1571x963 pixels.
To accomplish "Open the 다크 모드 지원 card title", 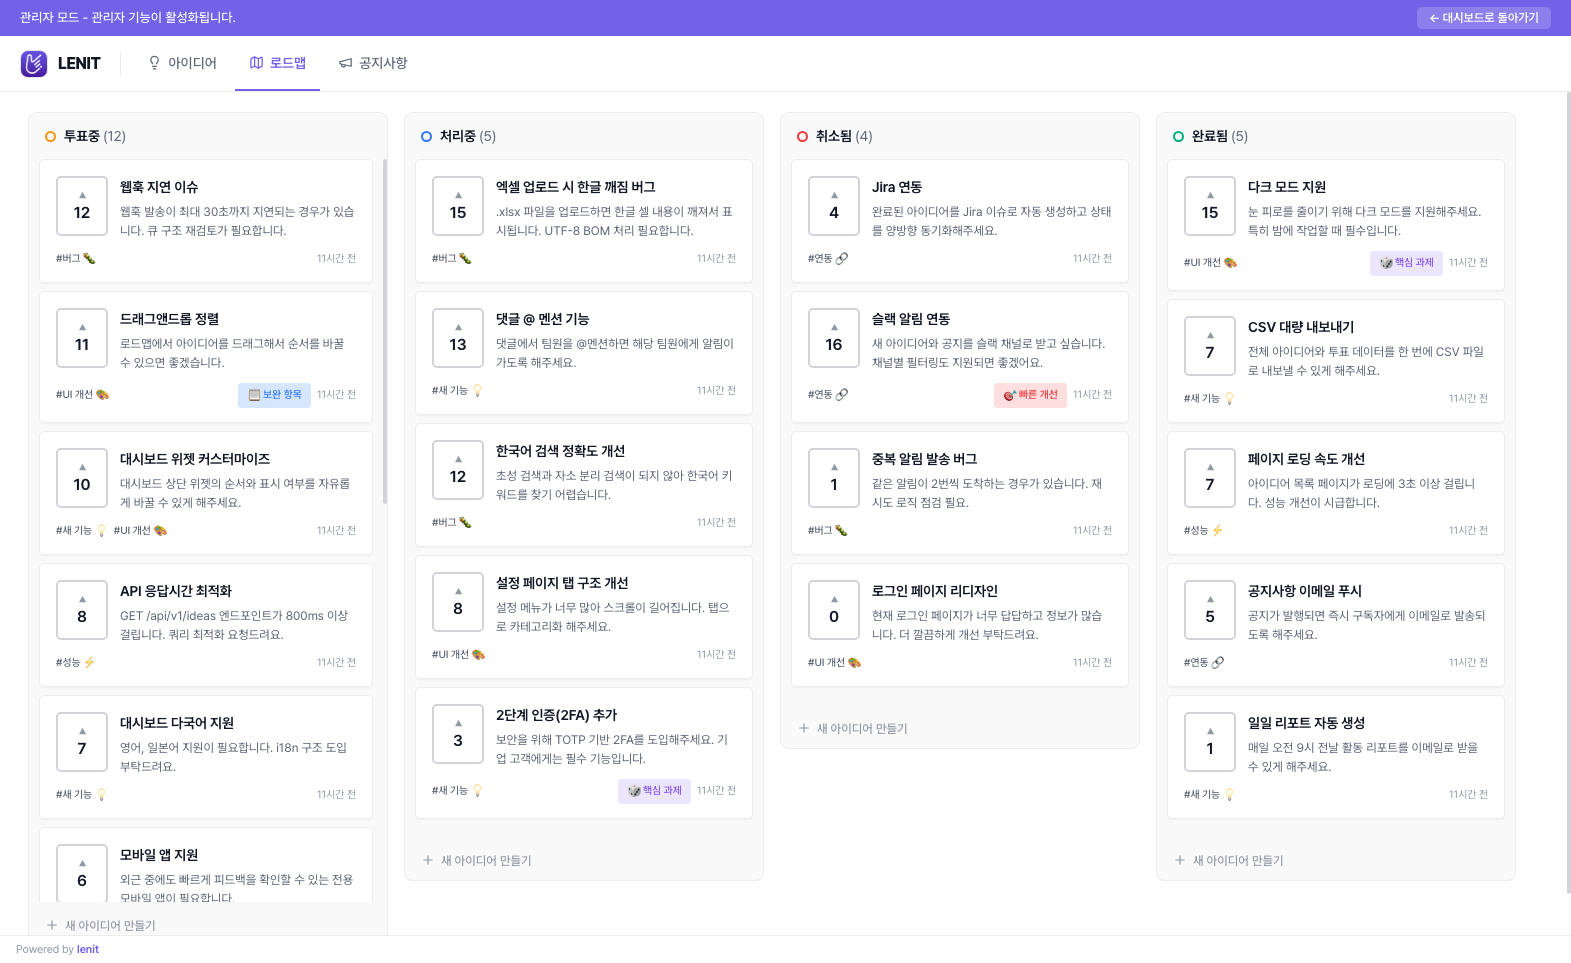I will [x=1287, y=187].
